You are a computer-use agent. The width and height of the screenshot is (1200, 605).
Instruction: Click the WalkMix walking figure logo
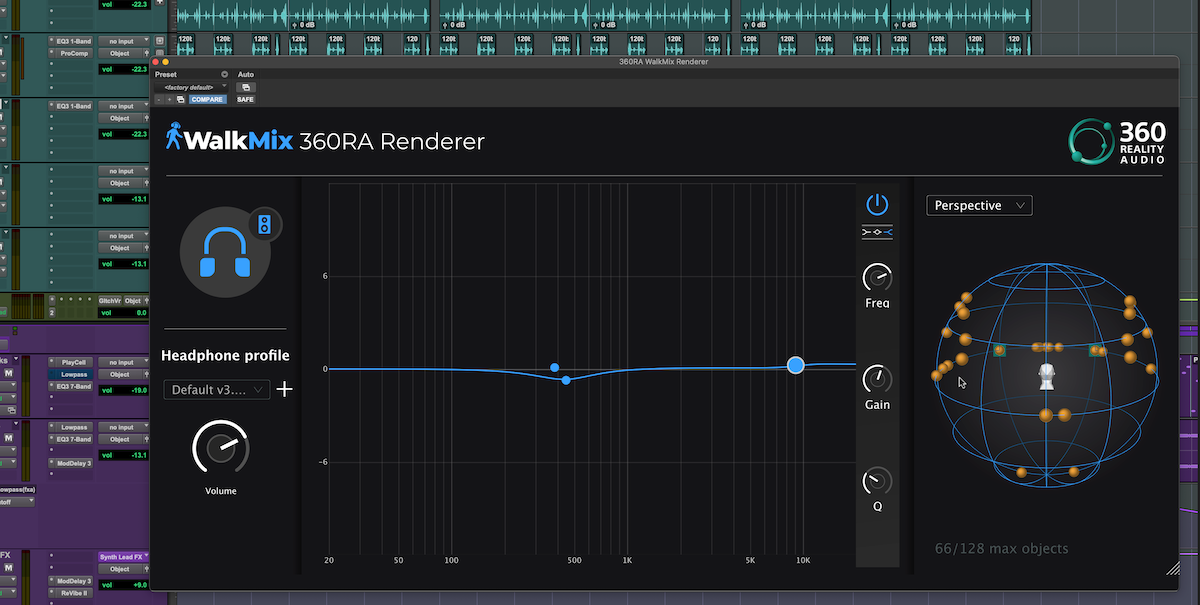click(x=174, y=139)
